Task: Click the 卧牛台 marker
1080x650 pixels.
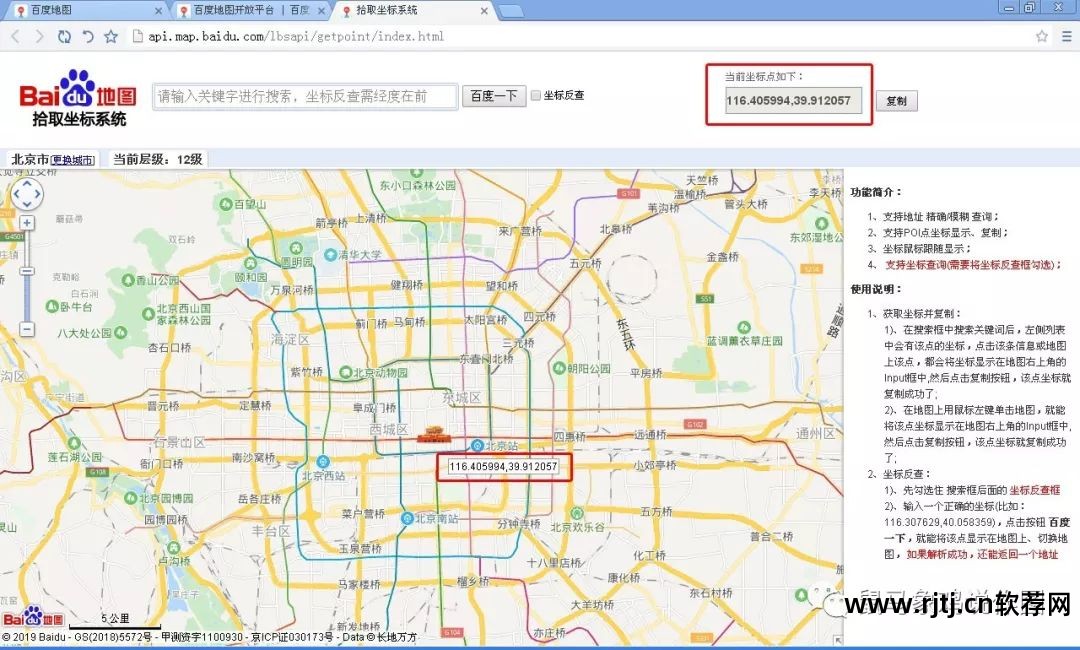Action: pyautogui.click(x=52, y=306)
